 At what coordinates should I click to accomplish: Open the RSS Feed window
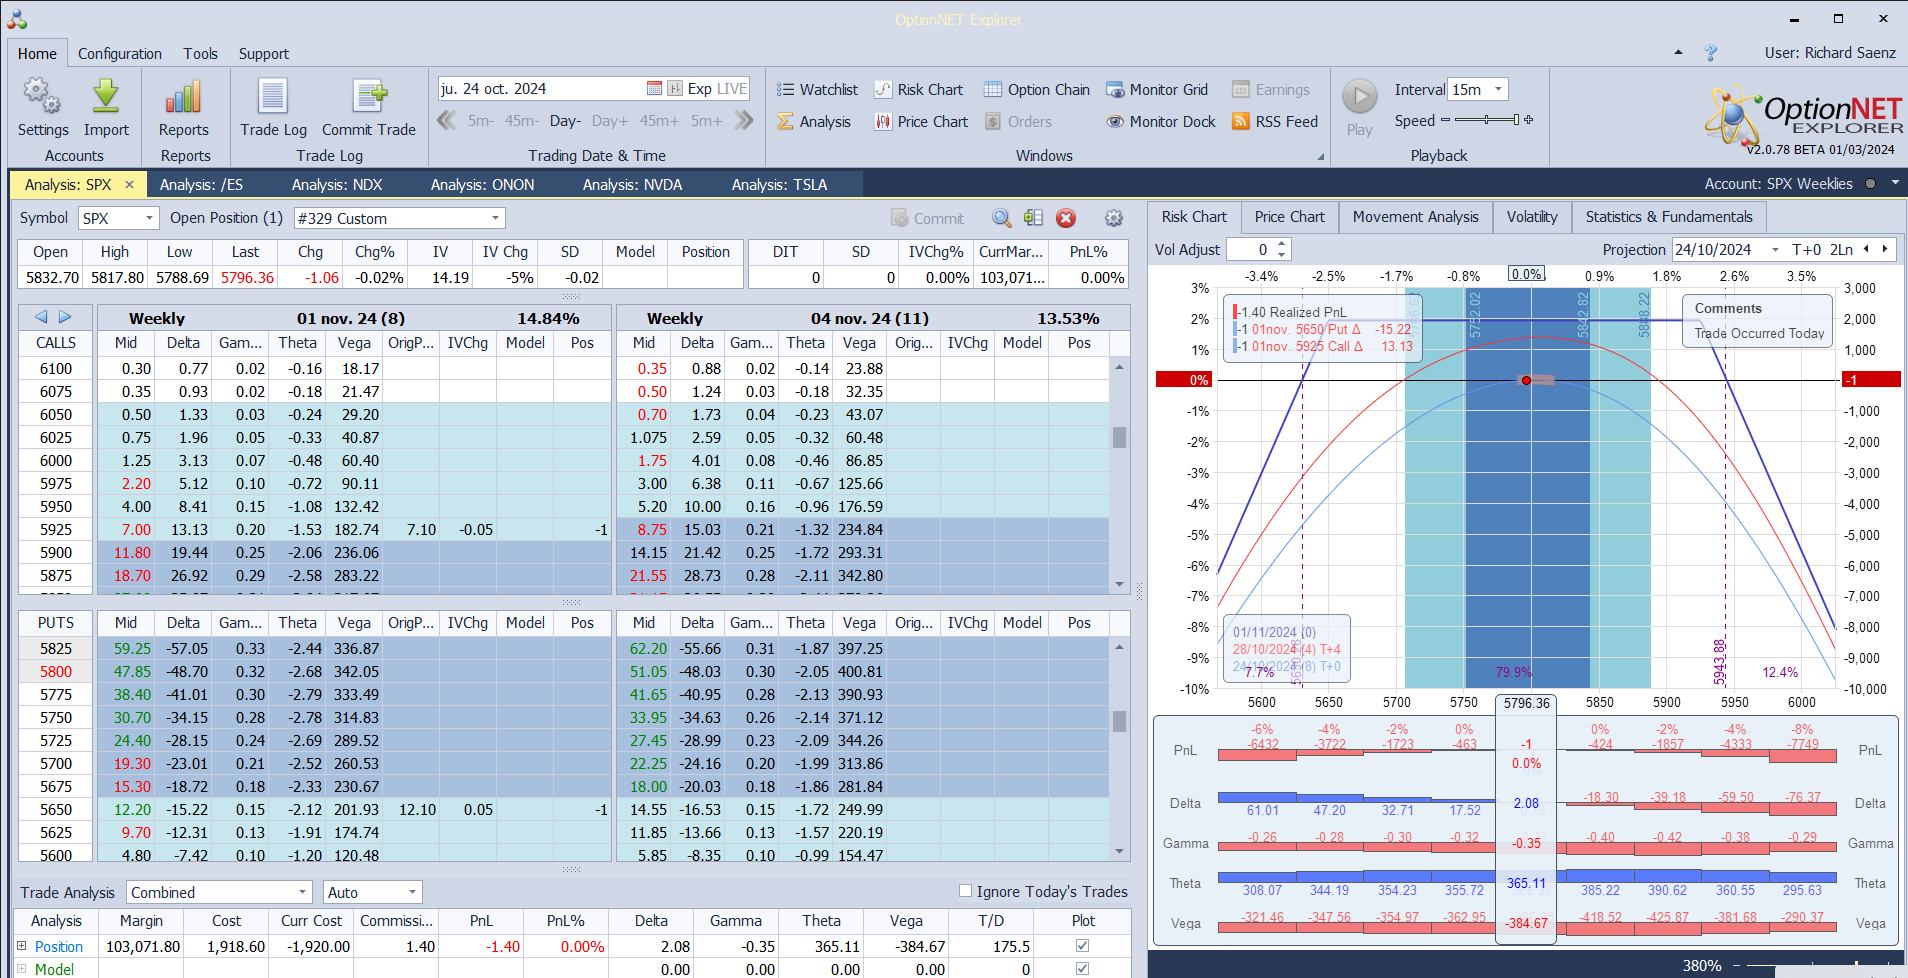pos(1275,121)
